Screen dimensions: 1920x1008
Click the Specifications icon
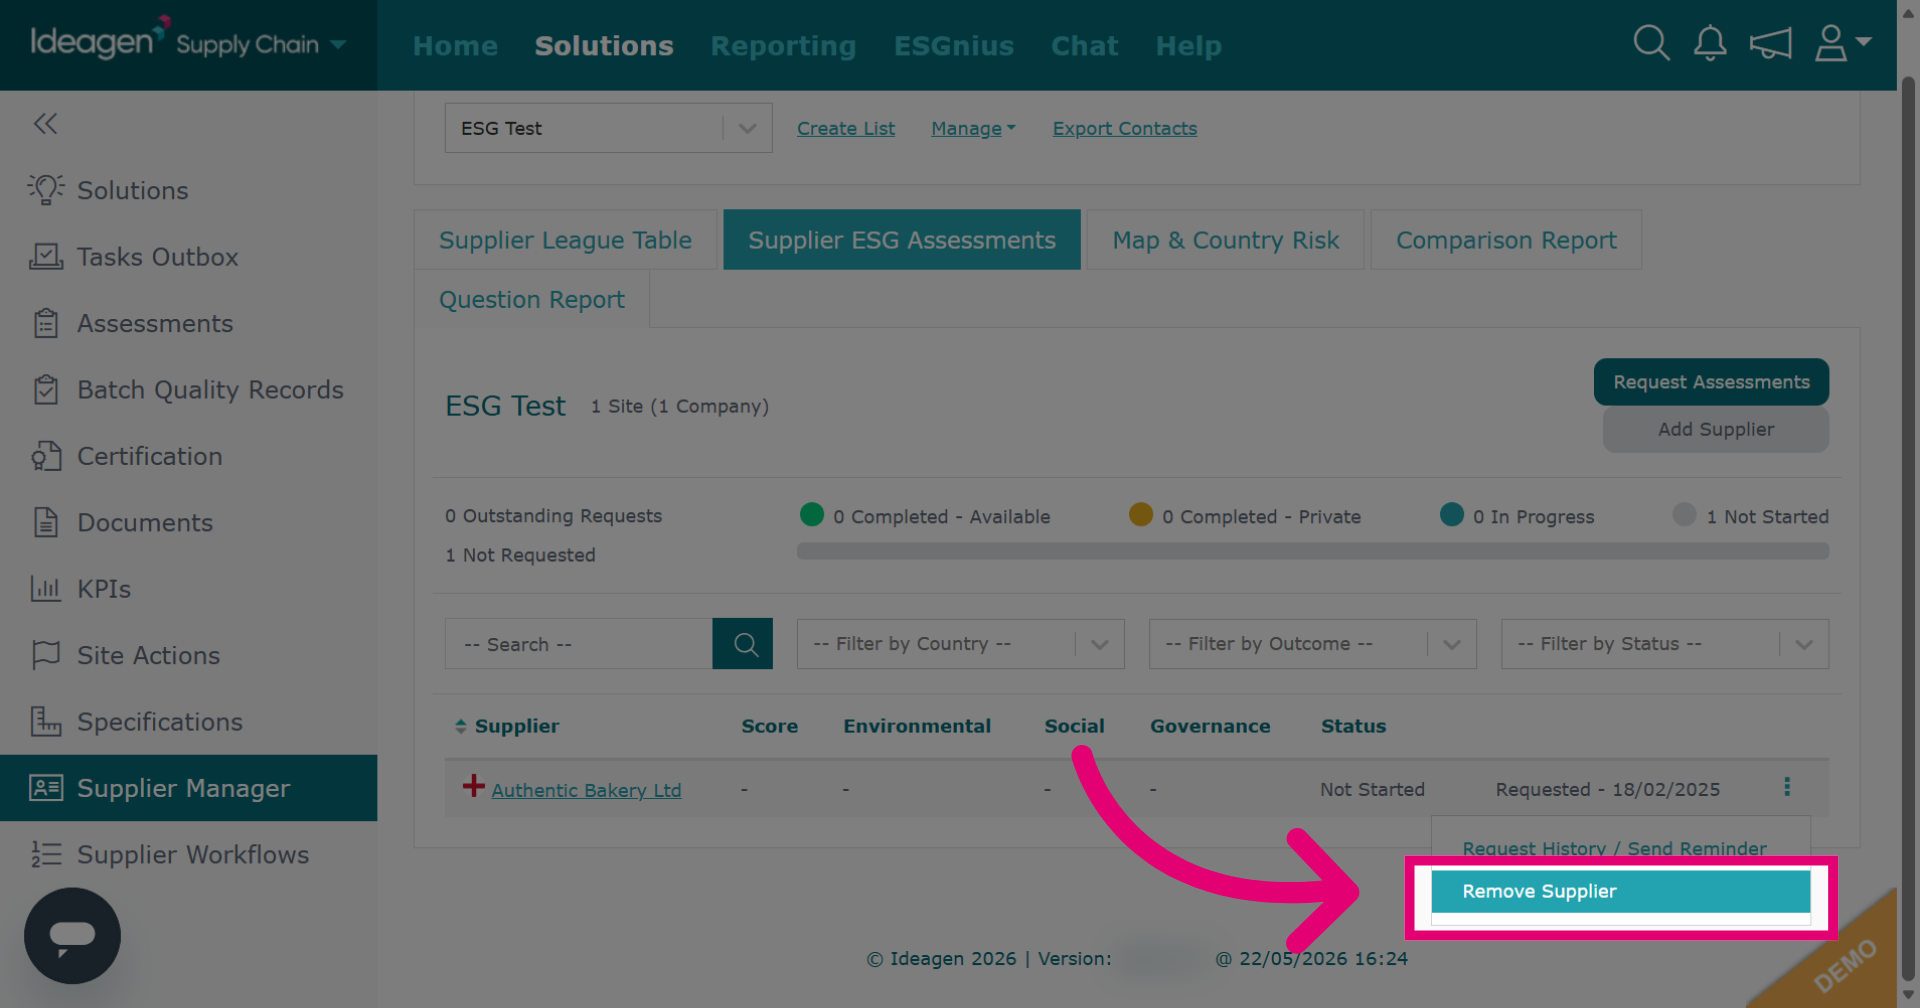click(x=46, y=721)
